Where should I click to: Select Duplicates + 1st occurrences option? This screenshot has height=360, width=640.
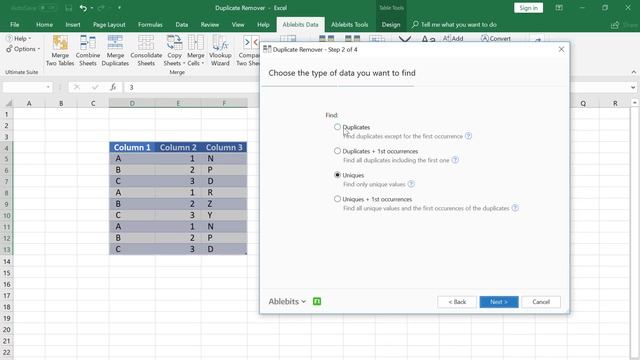337,151
